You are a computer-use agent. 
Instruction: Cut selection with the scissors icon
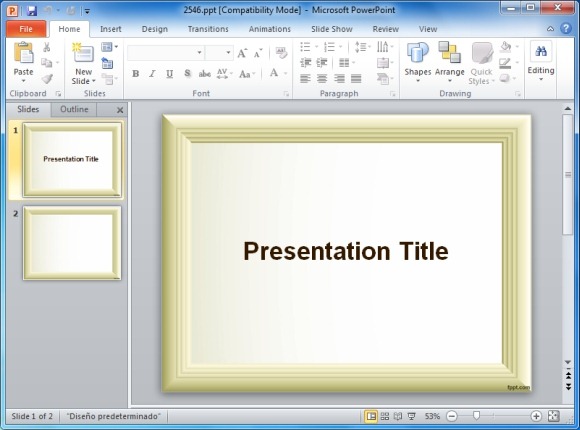[47, 47]
